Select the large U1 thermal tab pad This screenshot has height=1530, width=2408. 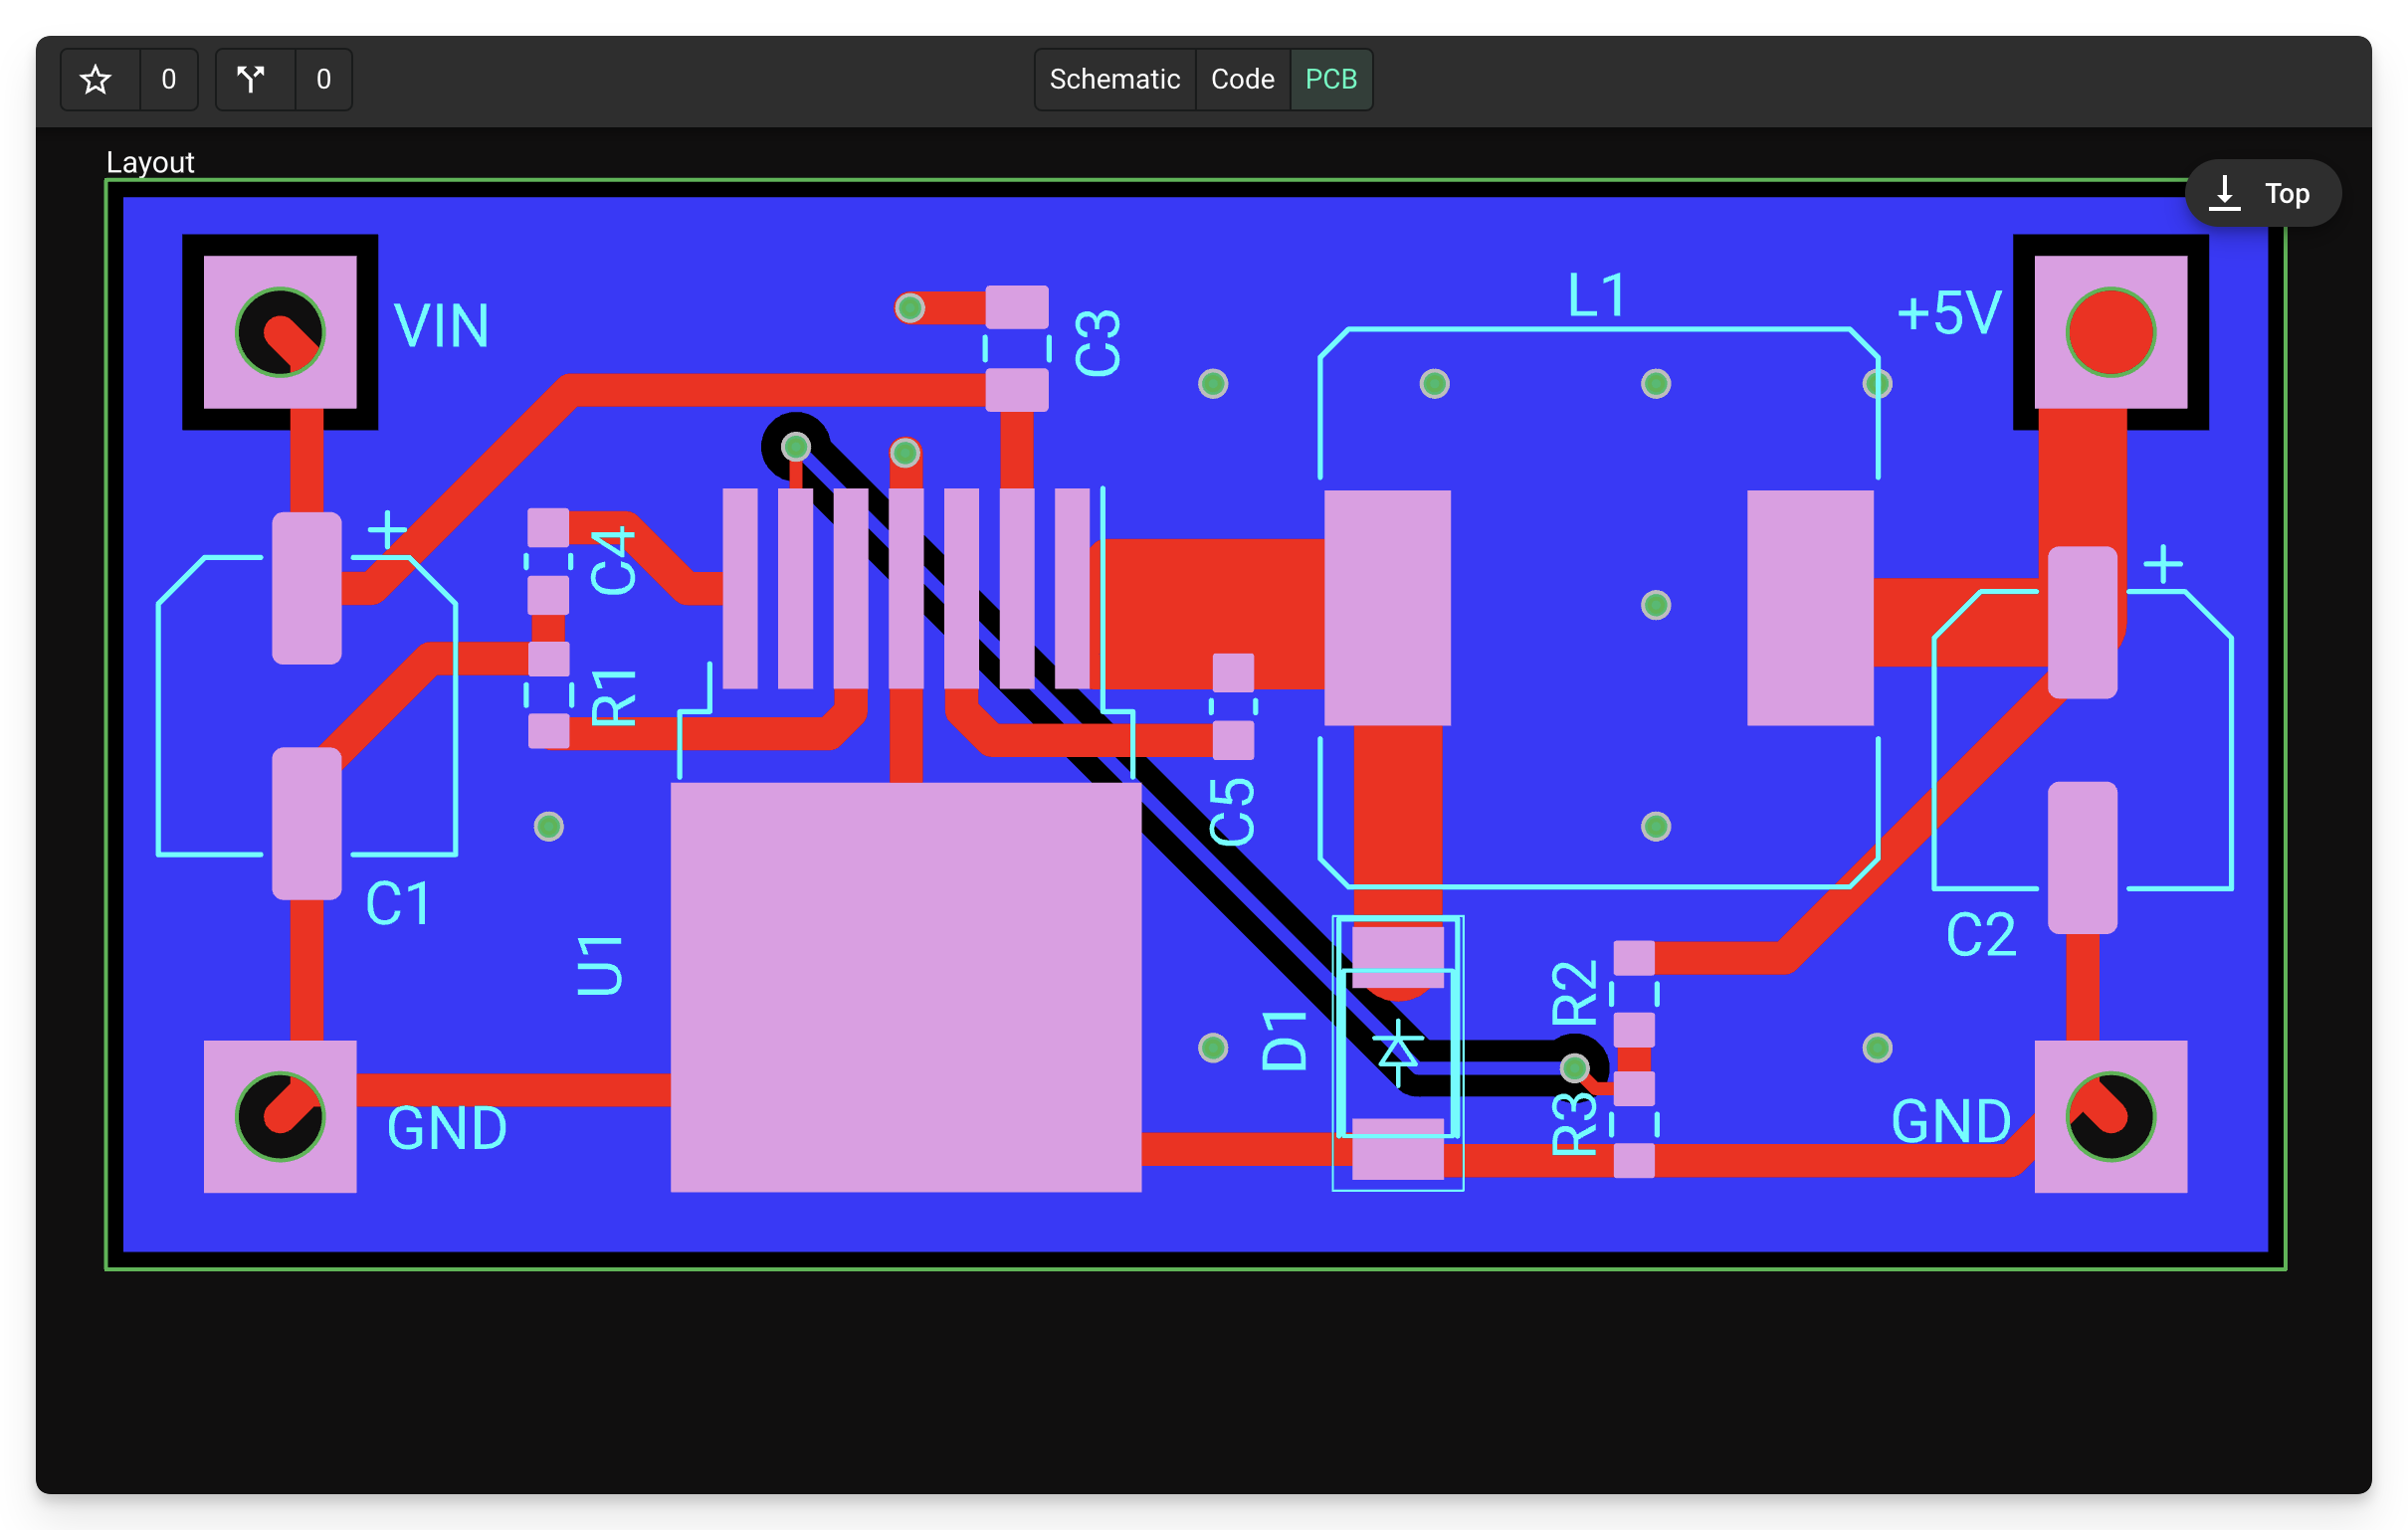click(x=906, y=987)
